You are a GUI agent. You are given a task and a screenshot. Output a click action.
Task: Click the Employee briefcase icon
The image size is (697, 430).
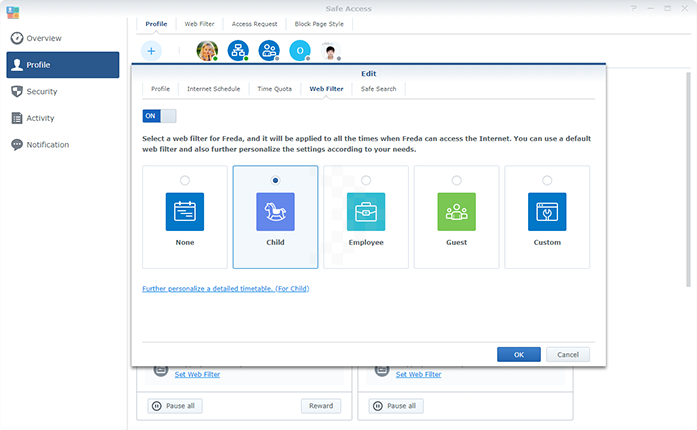[x=366, y=212]
